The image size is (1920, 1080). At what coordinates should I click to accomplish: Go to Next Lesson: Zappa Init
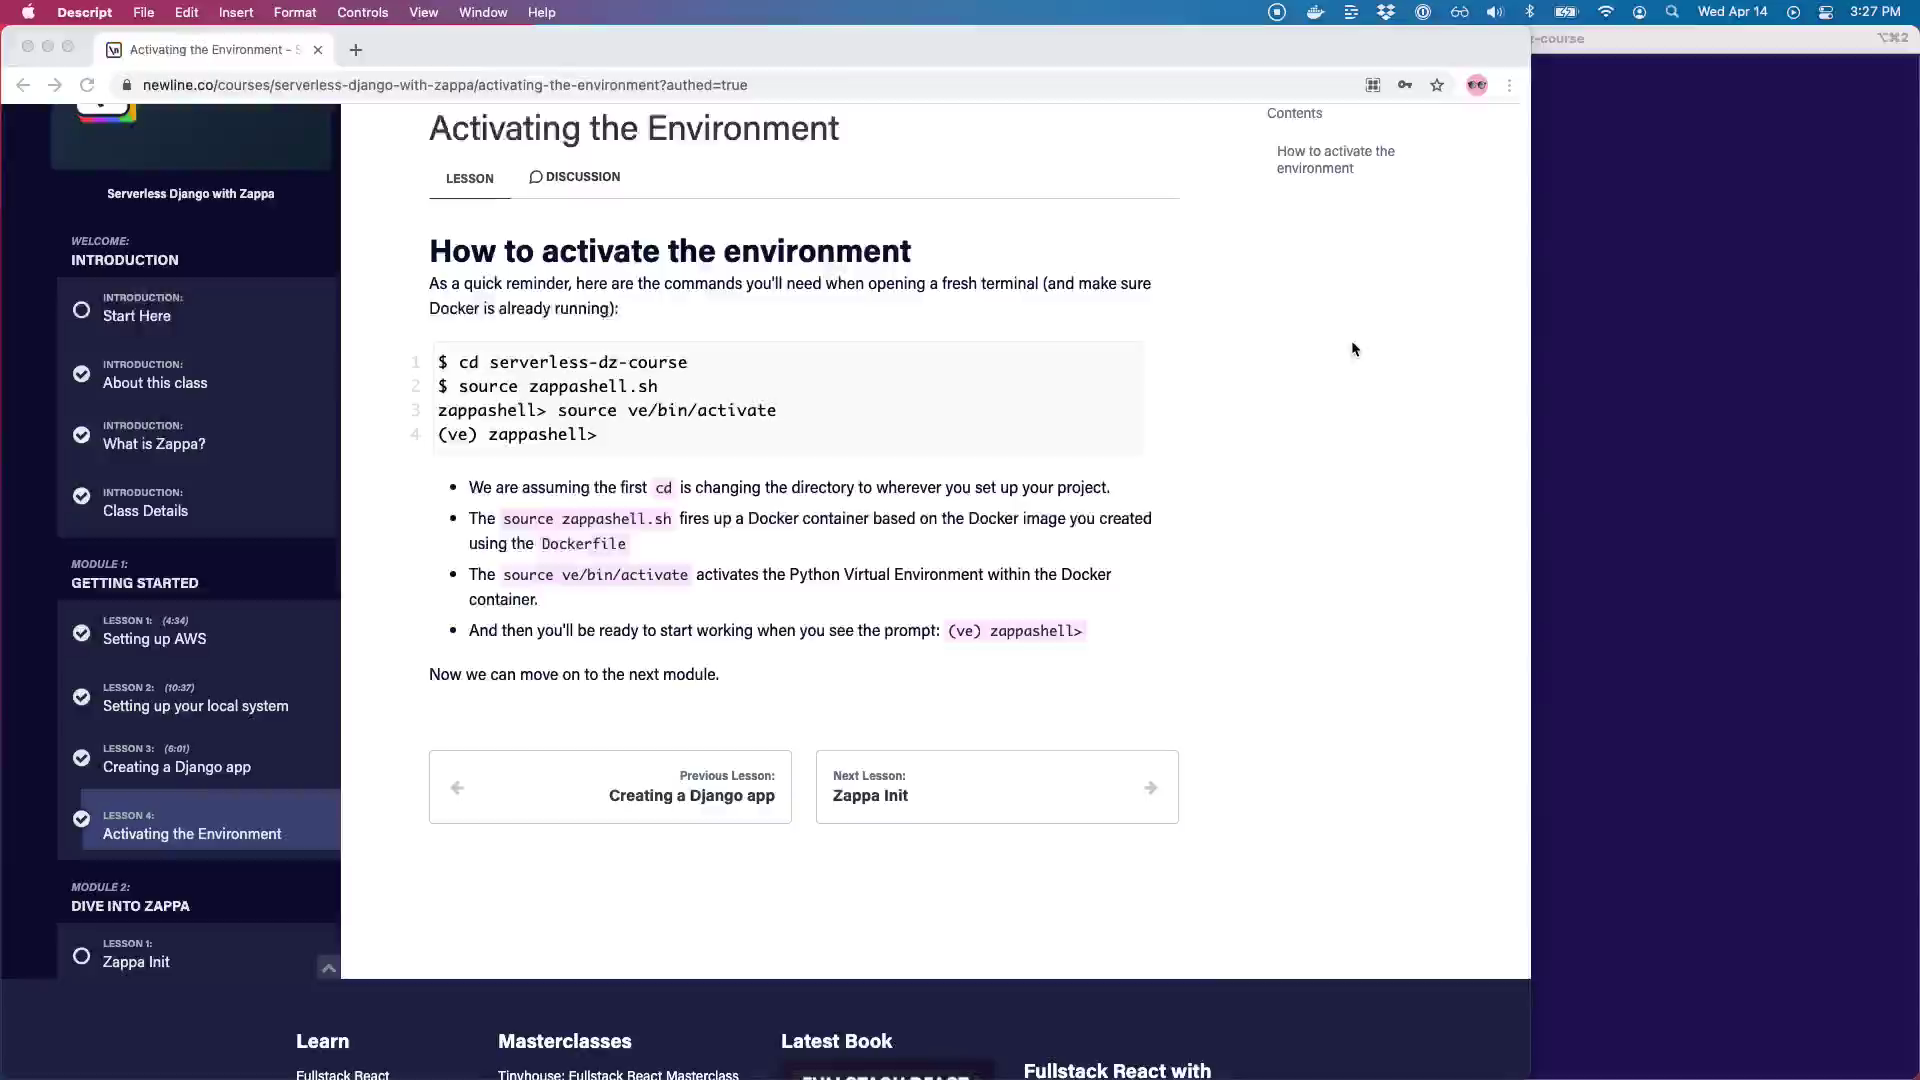pyautogui.click(x=997, y=787)
